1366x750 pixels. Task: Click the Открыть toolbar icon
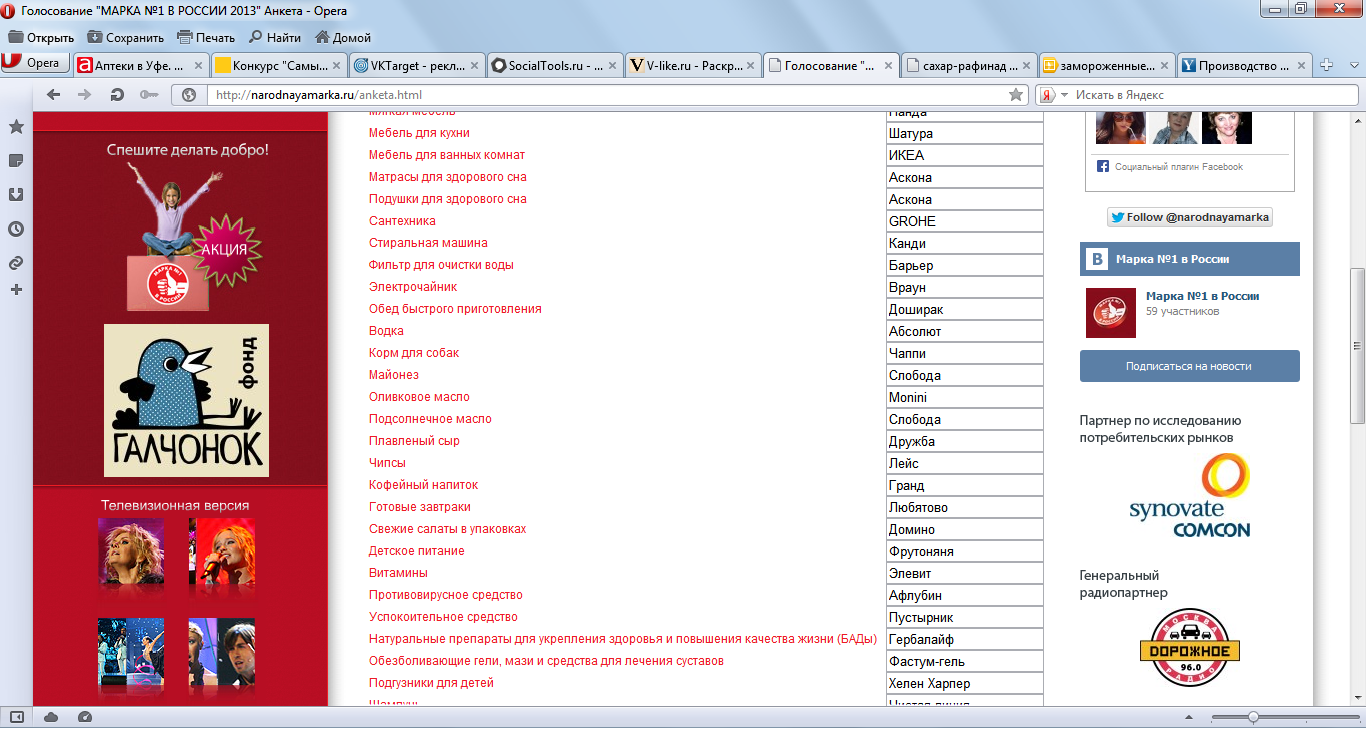click(x=16, y=37)
